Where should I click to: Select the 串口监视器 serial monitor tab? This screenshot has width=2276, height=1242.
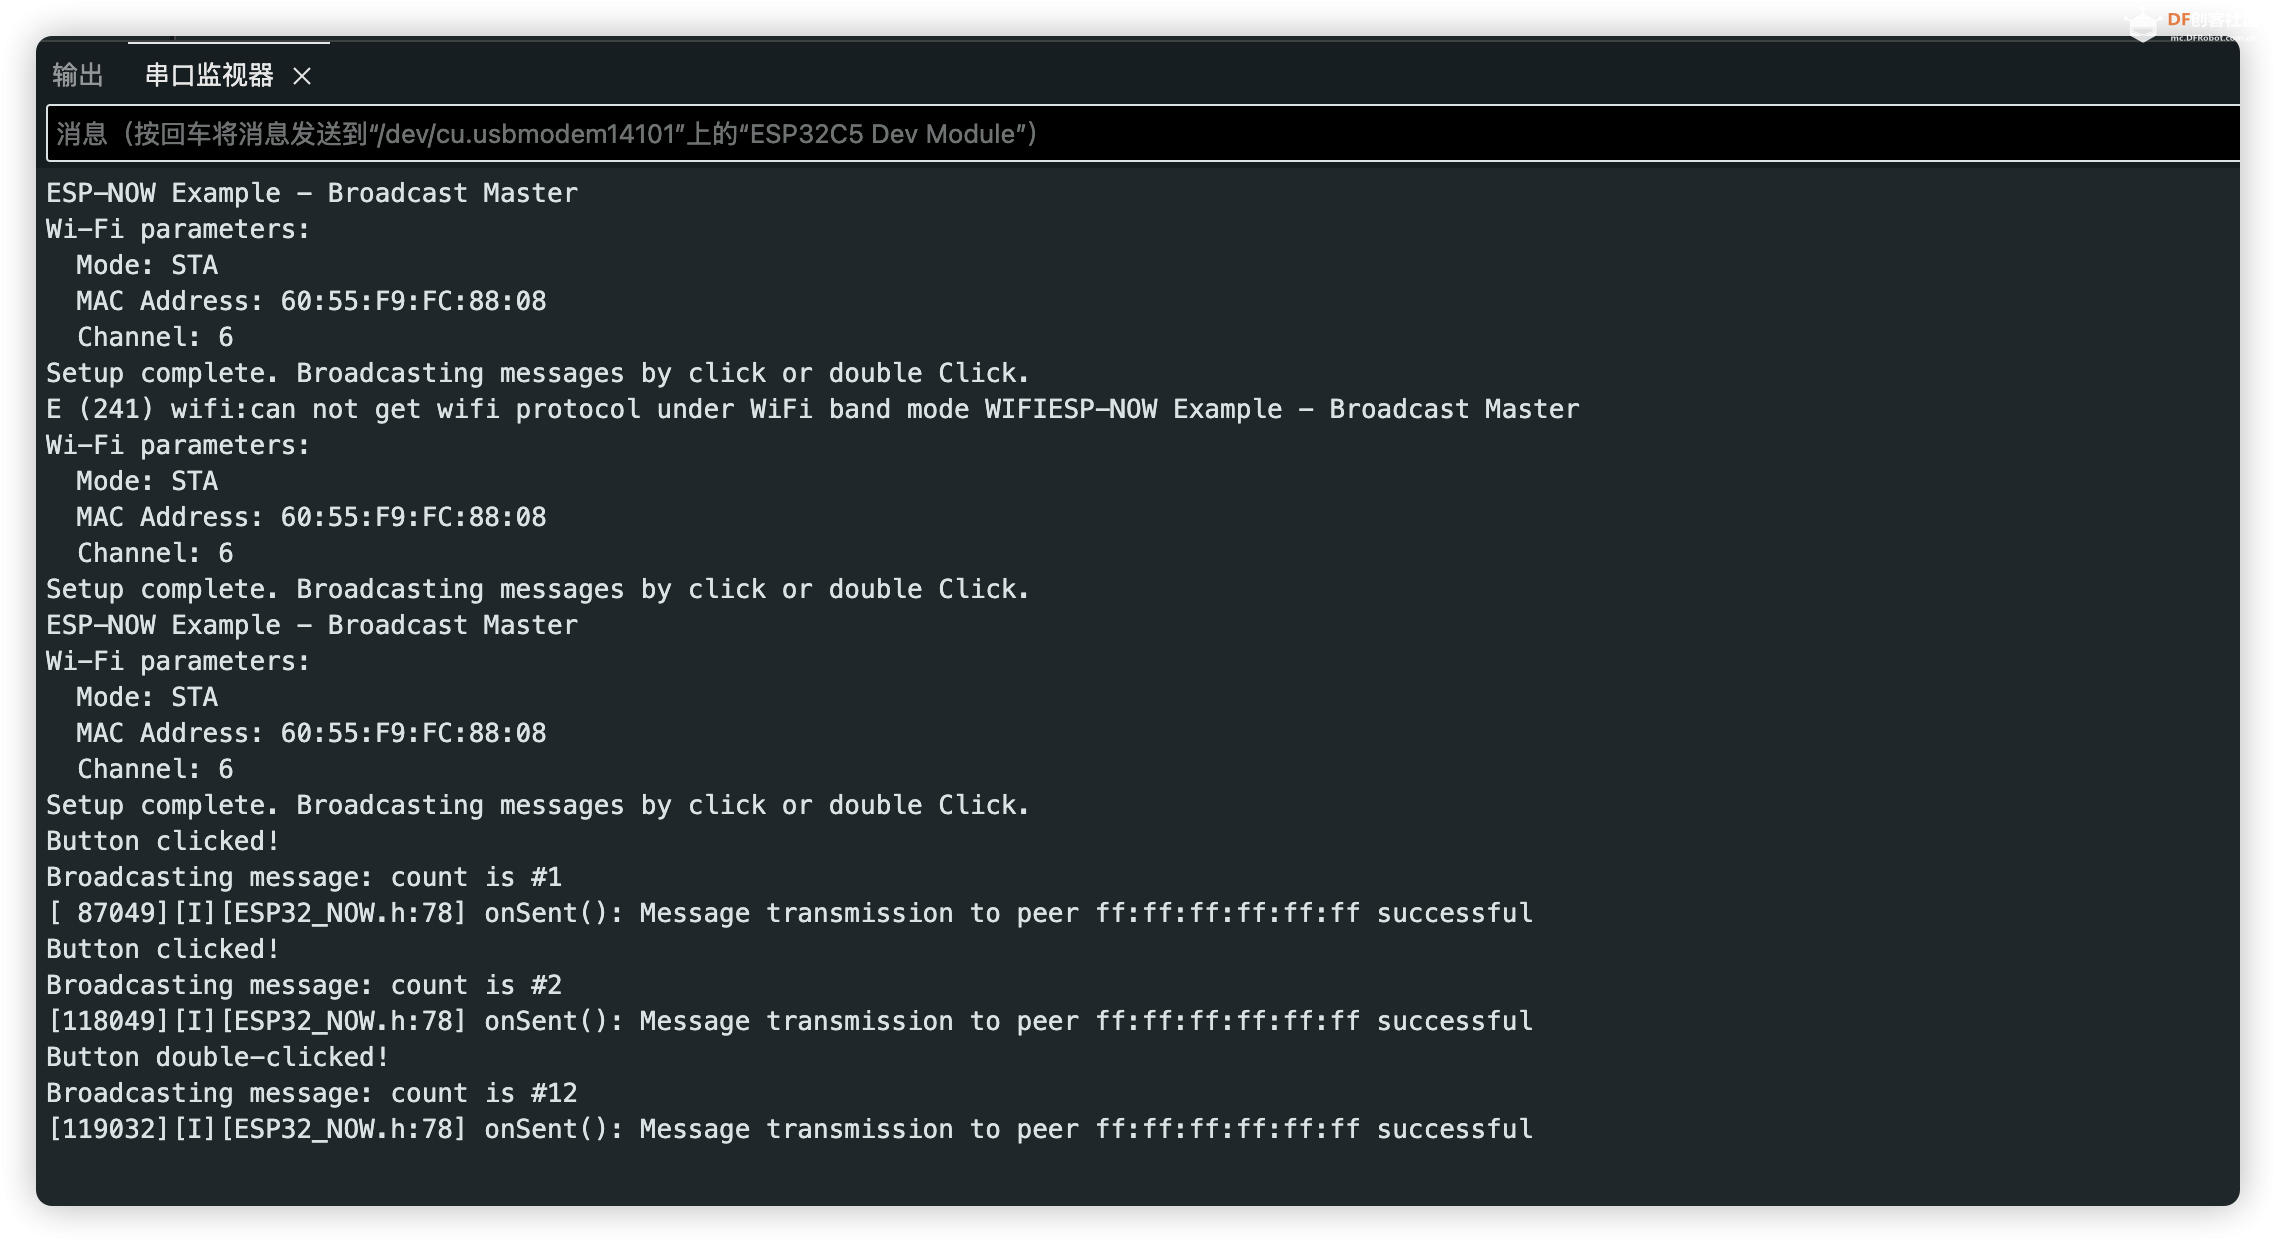pos(209,75)
